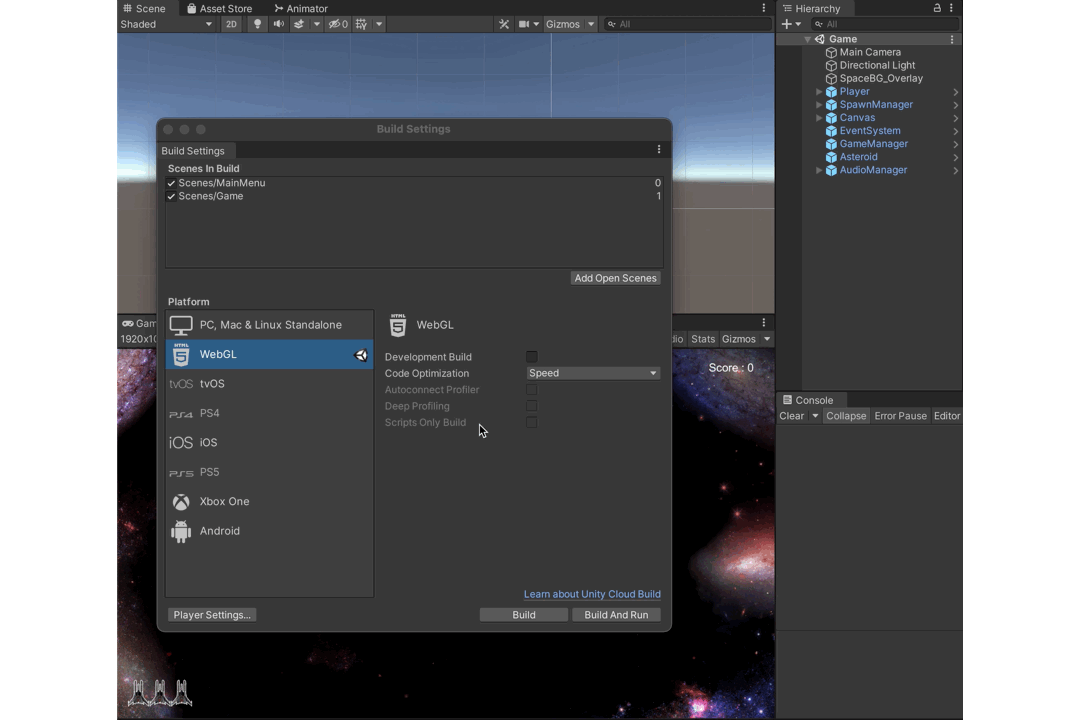Open the Console Clear options dropdown arrow
This screenshot has width=1080, height=720.
pos(815,416)
